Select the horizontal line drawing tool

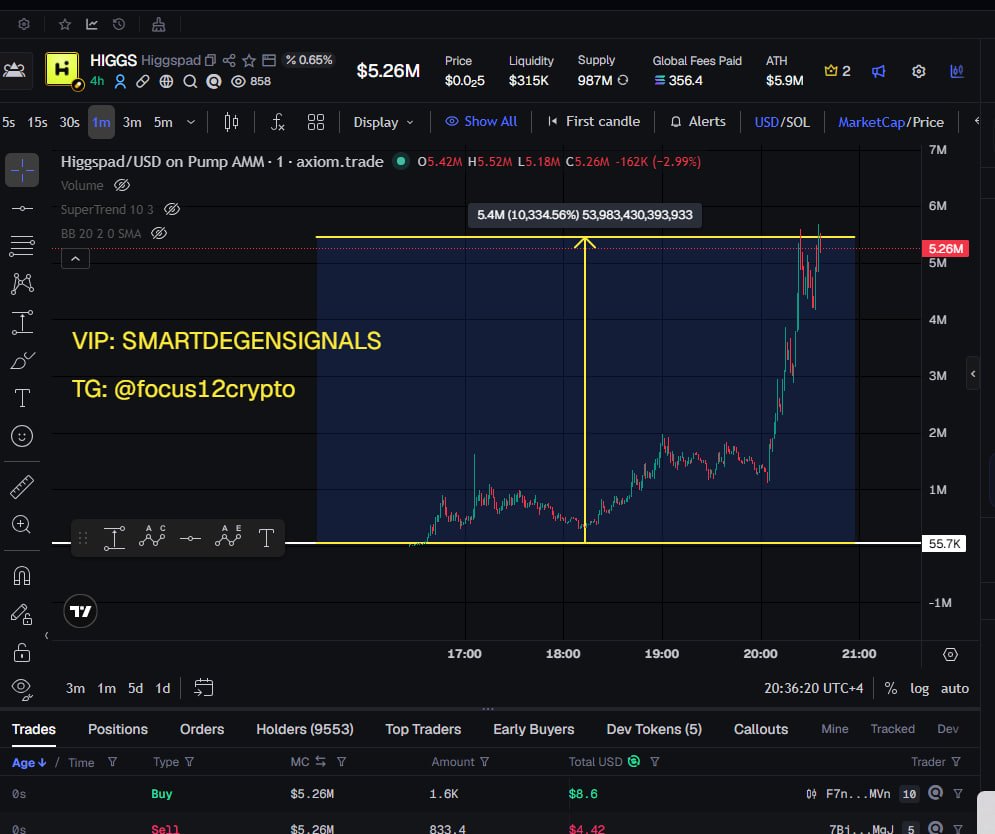click(x=22, y=208)
